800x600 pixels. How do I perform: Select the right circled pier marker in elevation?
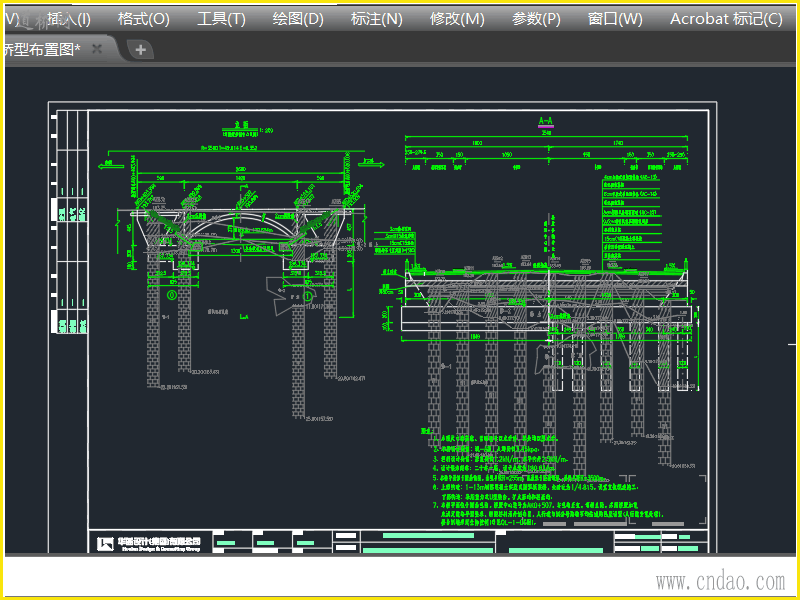308,296
